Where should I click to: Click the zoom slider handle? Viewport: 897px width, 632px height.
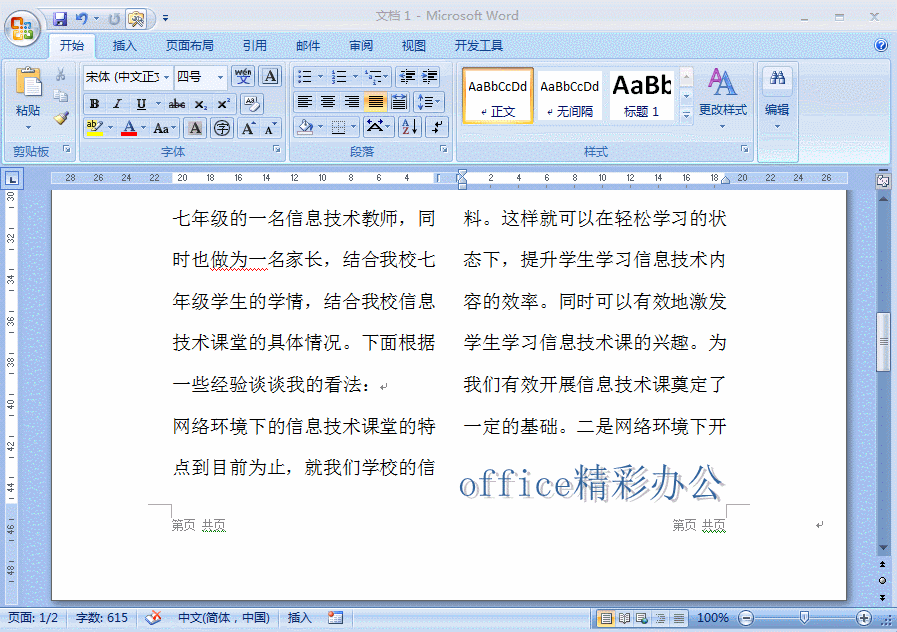tap(804, 618)
